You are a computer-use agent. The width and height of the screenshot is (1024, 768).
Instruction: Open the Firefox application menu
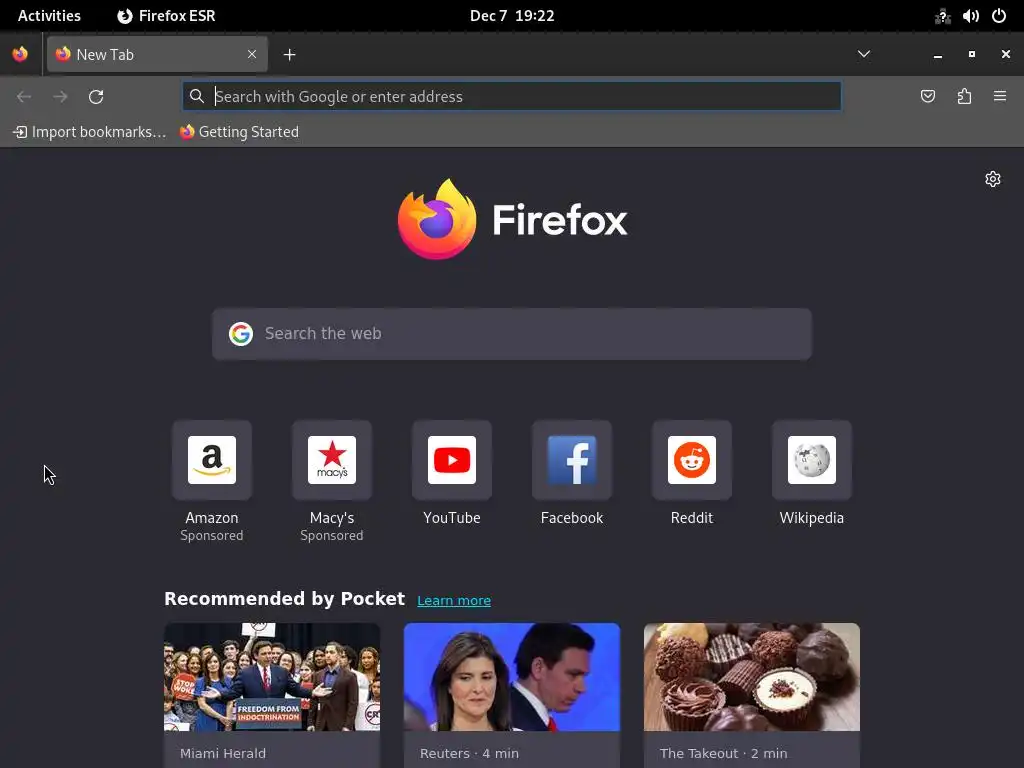click(1000, 97)
